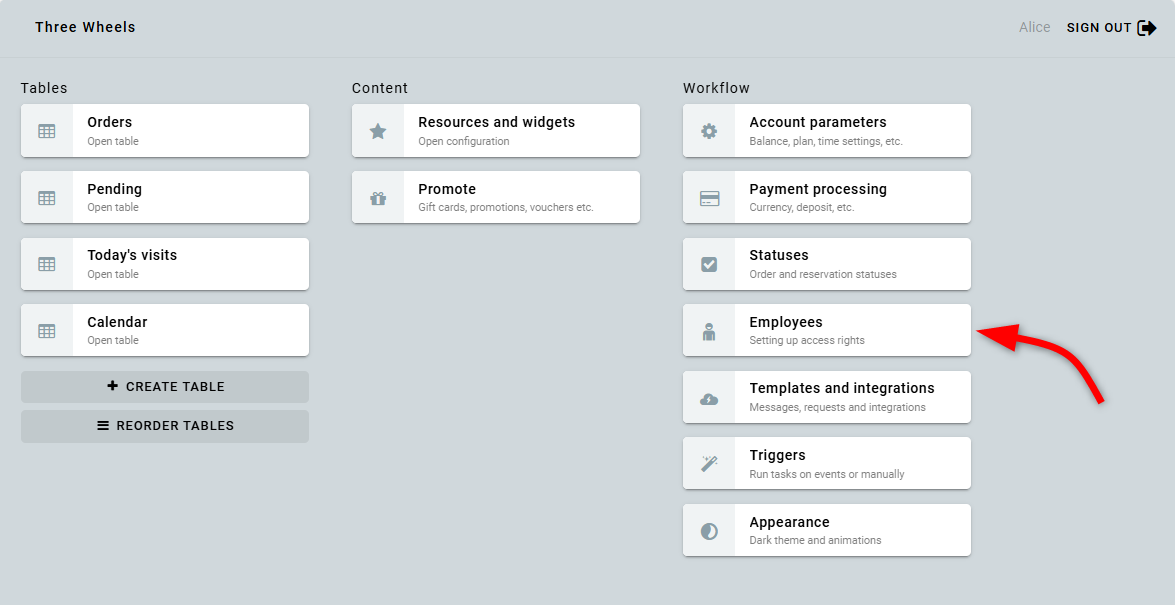1175x605 pixels.
Task: Click the person icon for Employees
Action: click(x=709, y=331)
